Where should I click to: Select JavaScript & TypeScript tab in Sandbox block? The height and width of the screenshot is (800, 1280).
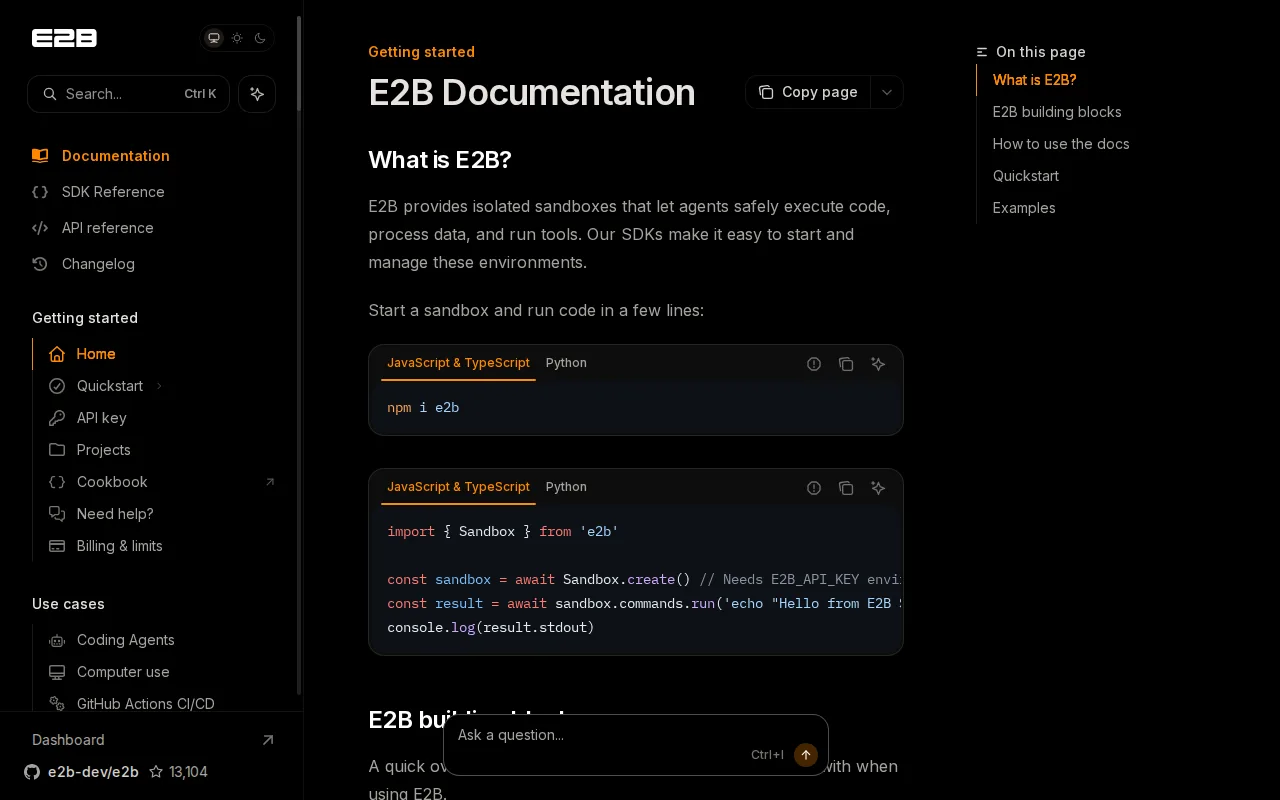458,487
